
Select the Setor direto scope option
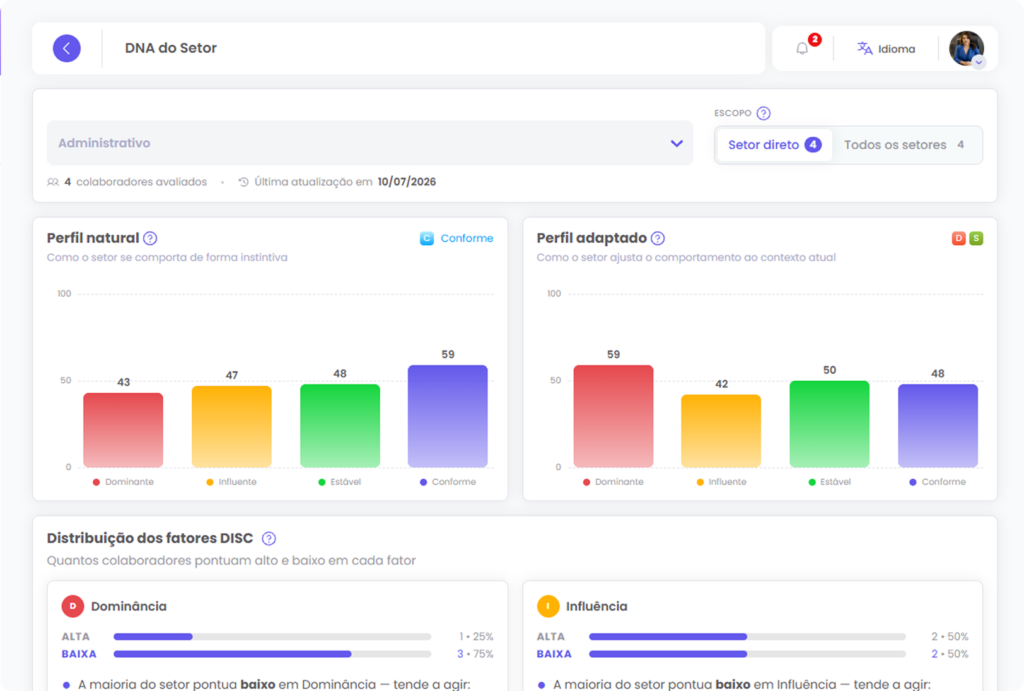coord(774,145)
